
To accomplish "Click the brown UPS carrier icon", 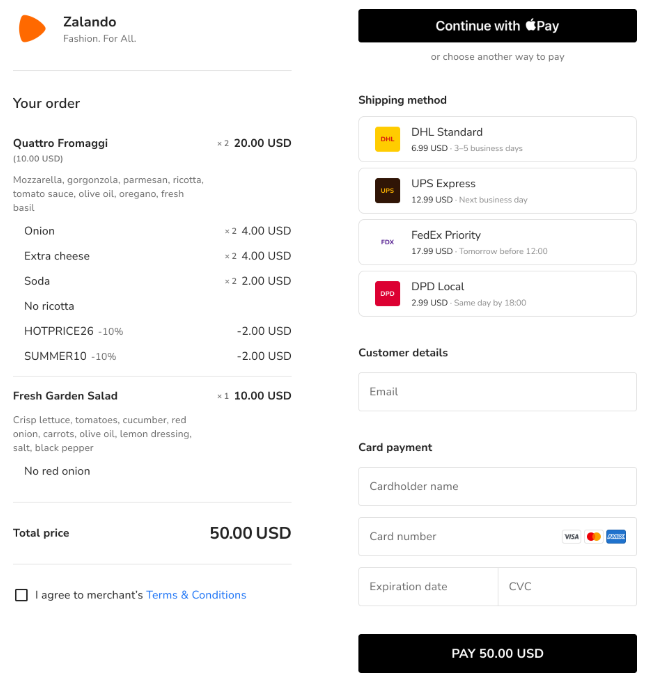I will tap(387, 191).
